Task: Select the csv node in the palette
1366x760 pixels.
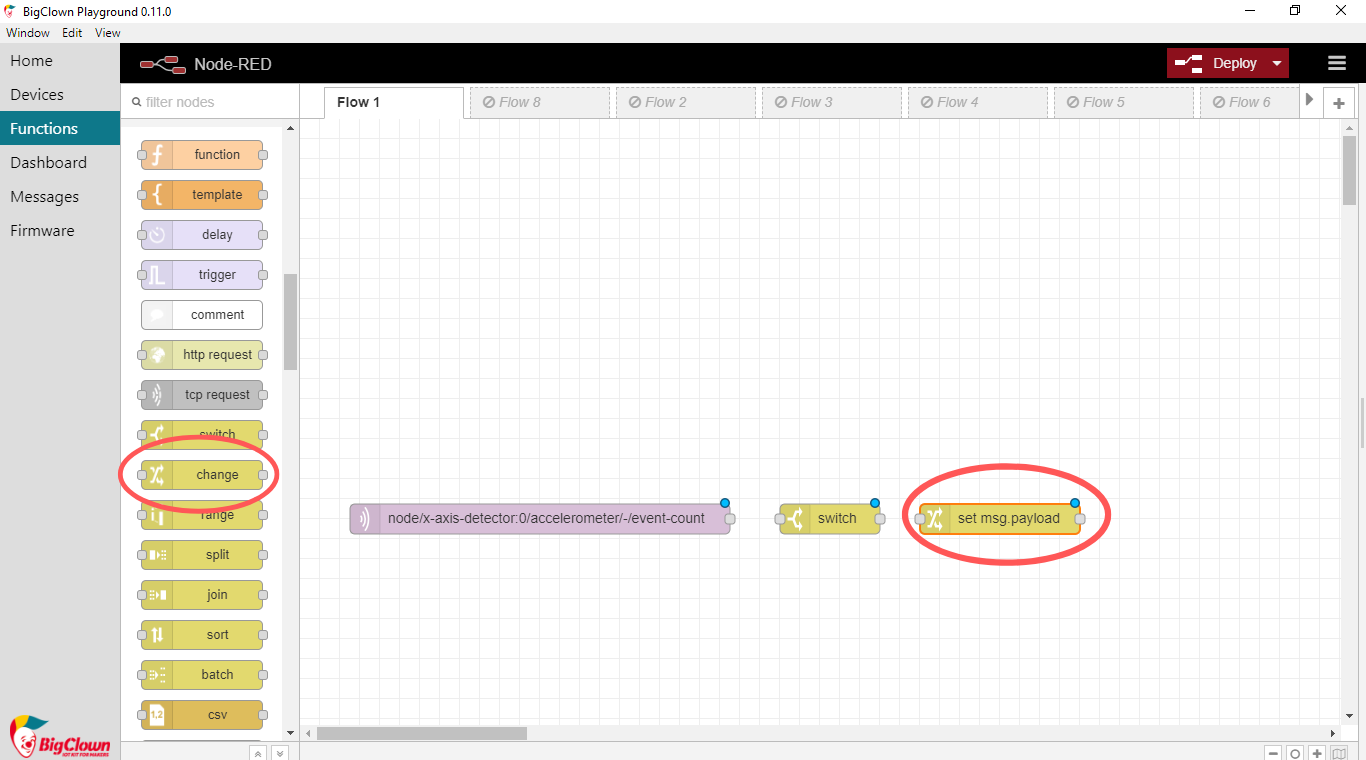Action: 202,715
